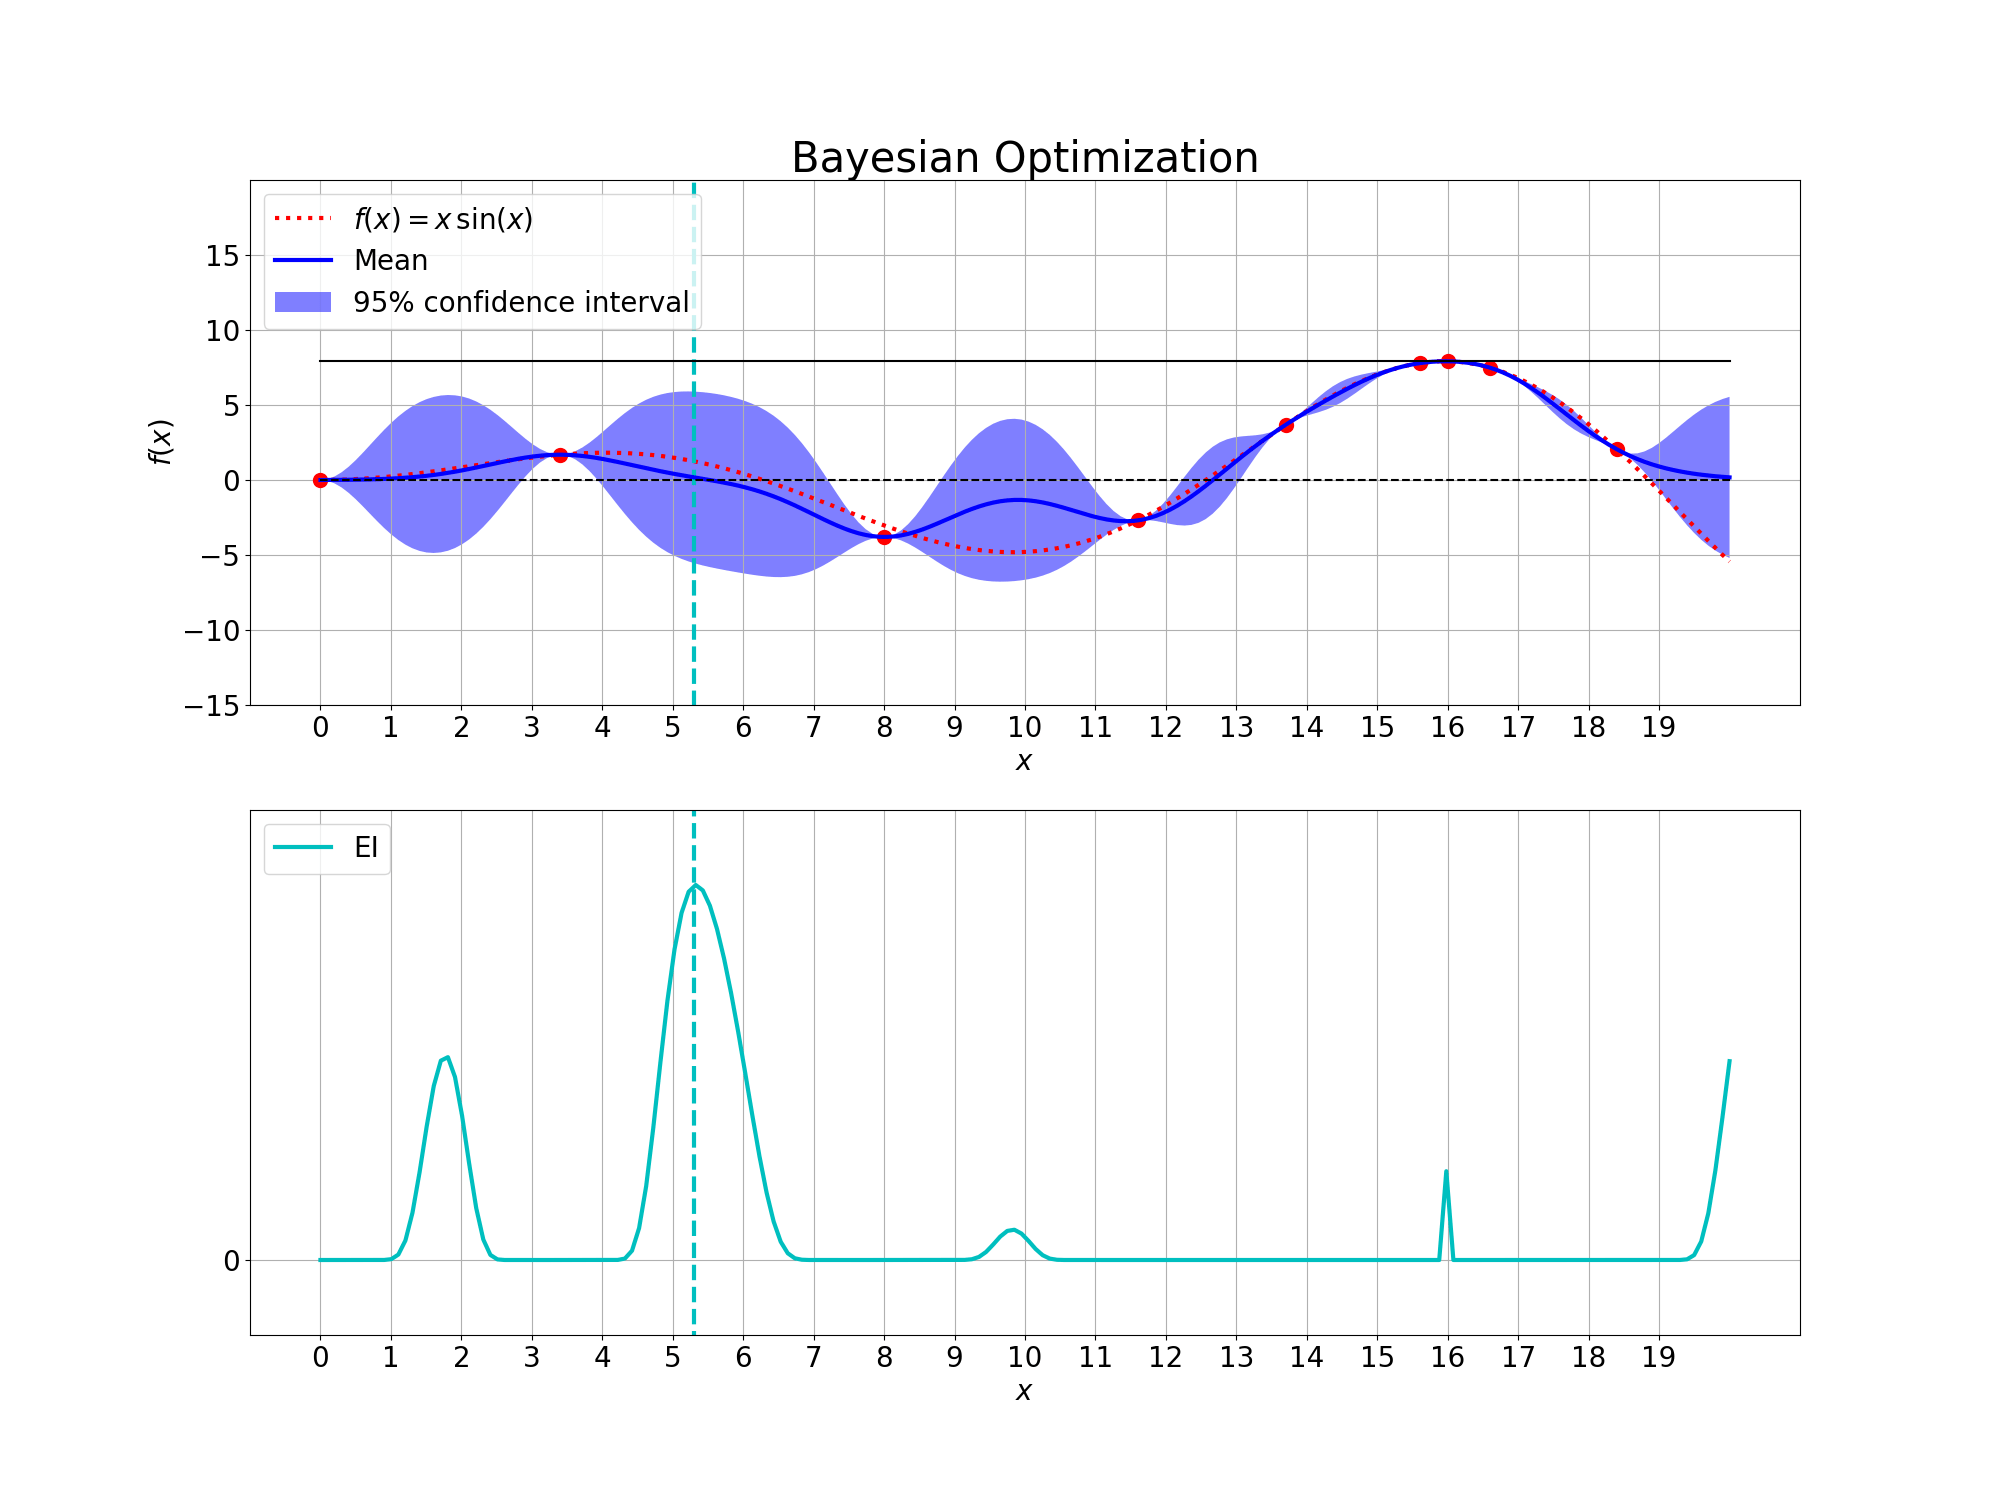2000x1500 pixels.
Task: Click the red data point at x=16
Action: (1448, 361)
